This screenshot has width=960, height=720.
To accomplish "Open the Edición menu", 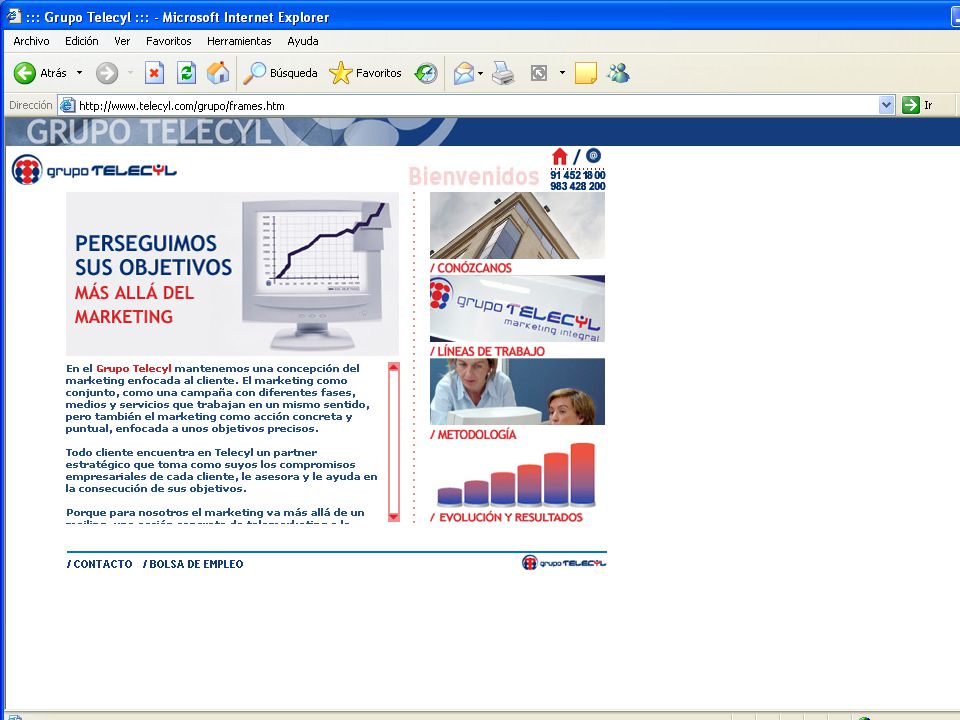I will [81, 41].
